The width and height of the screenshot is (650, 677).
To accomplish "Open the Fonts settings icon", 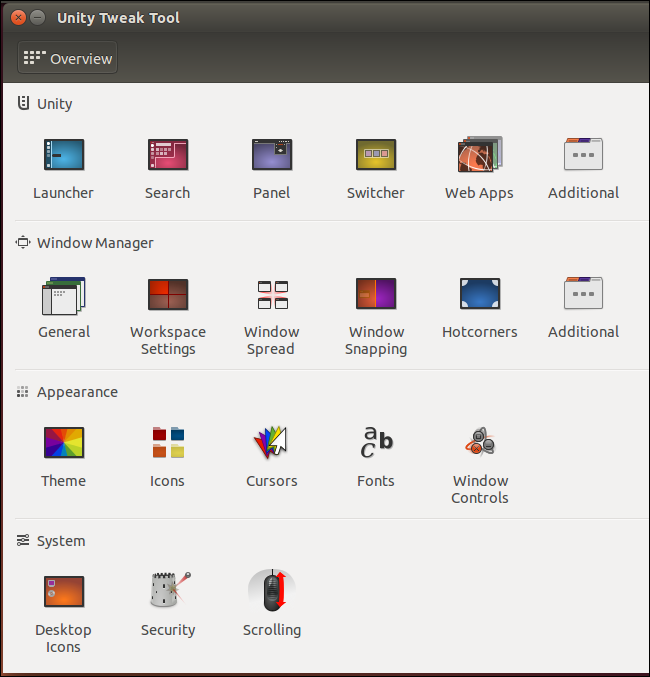I will point(377,442).
